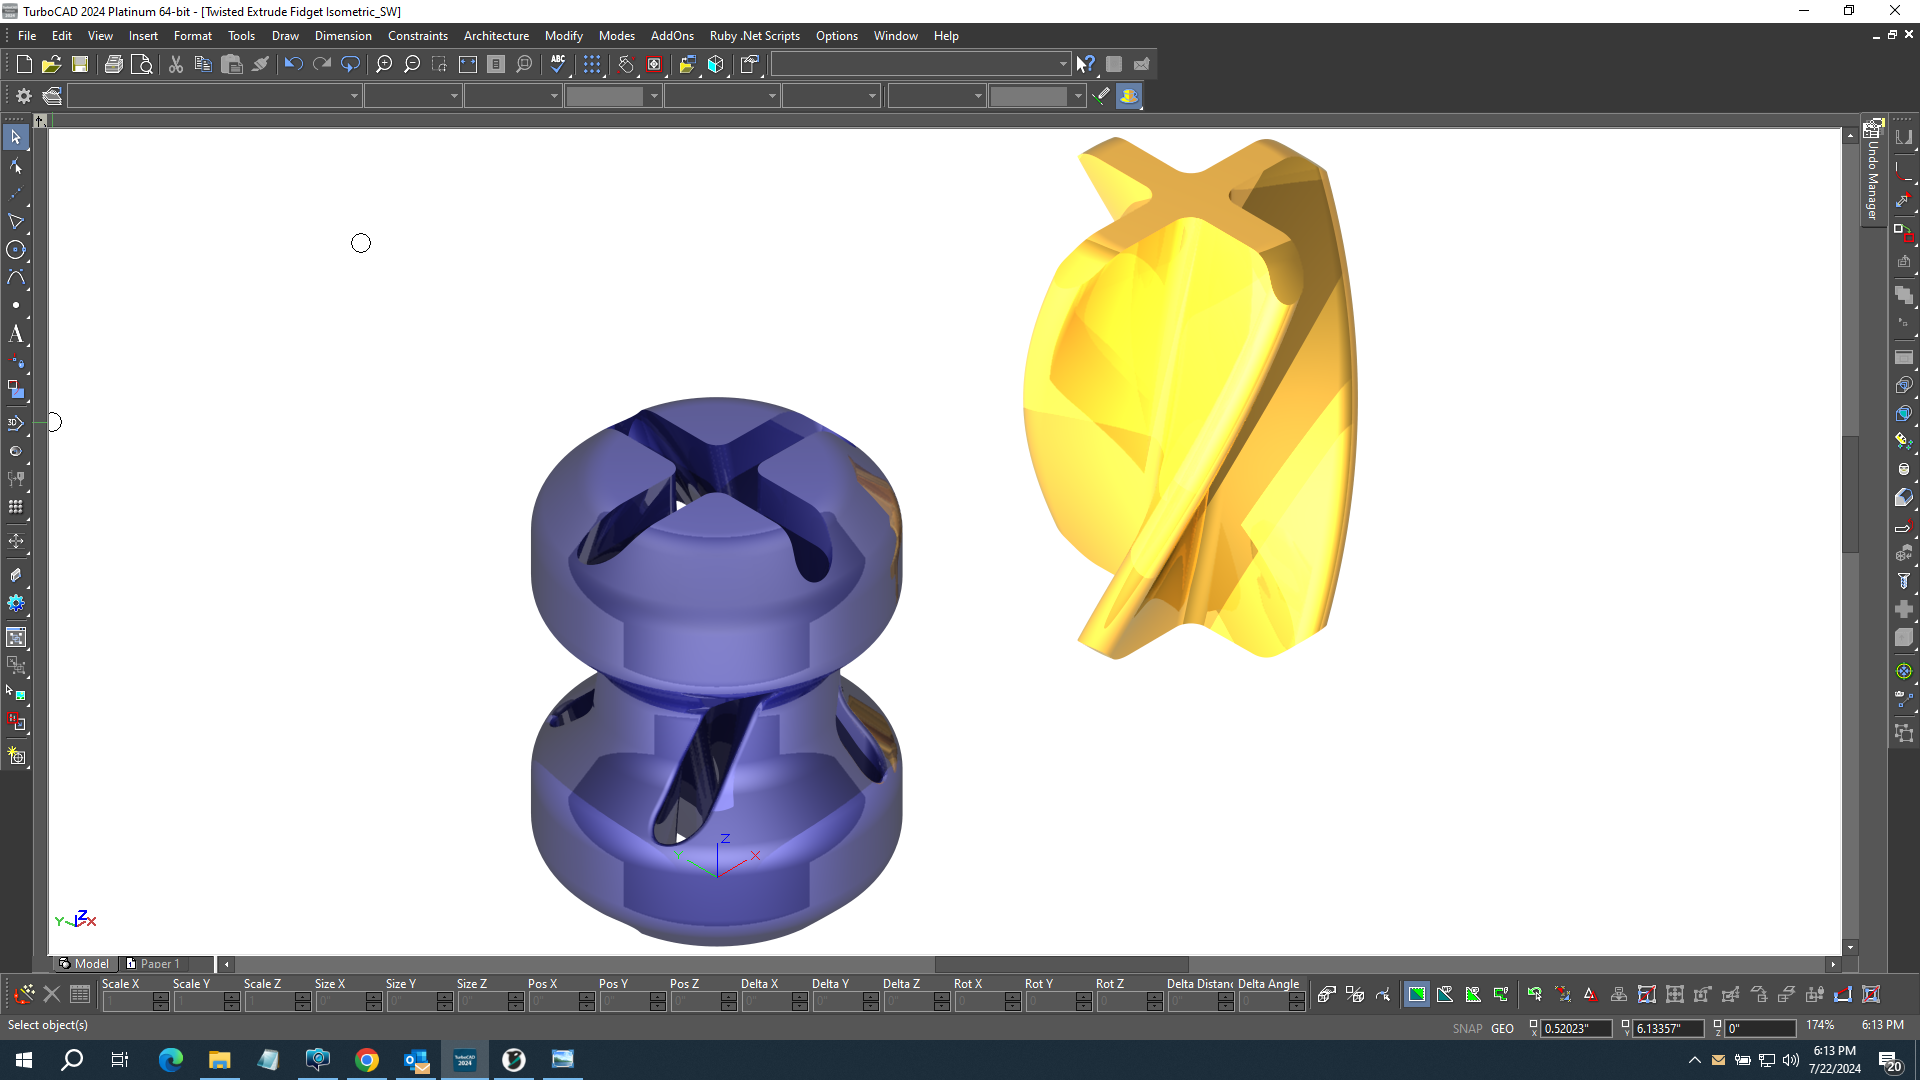Save the drawing with the floppy icon
Image resolution: width=1920 pixels, height=1080 pixels.
tap(80, 64)
